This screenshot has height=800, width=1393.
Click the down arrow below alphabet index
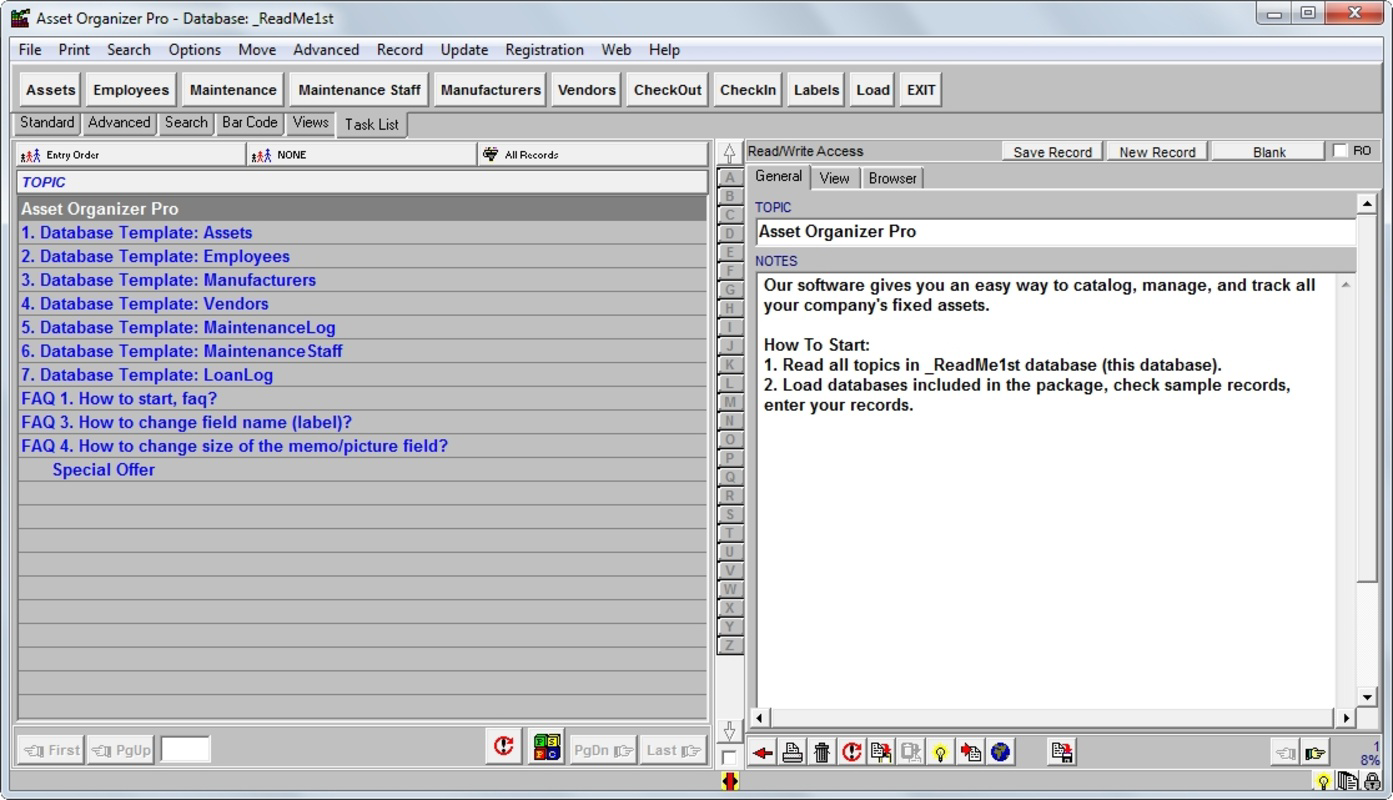coord(729,732)
